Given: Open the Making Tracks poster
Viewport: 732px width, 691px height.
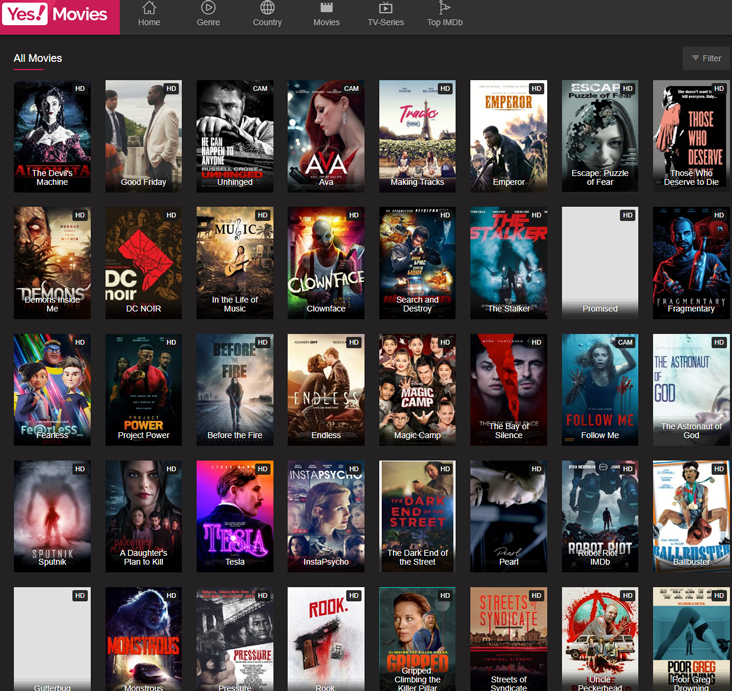Looking at the screenshot, I should [x=417, y=136].
